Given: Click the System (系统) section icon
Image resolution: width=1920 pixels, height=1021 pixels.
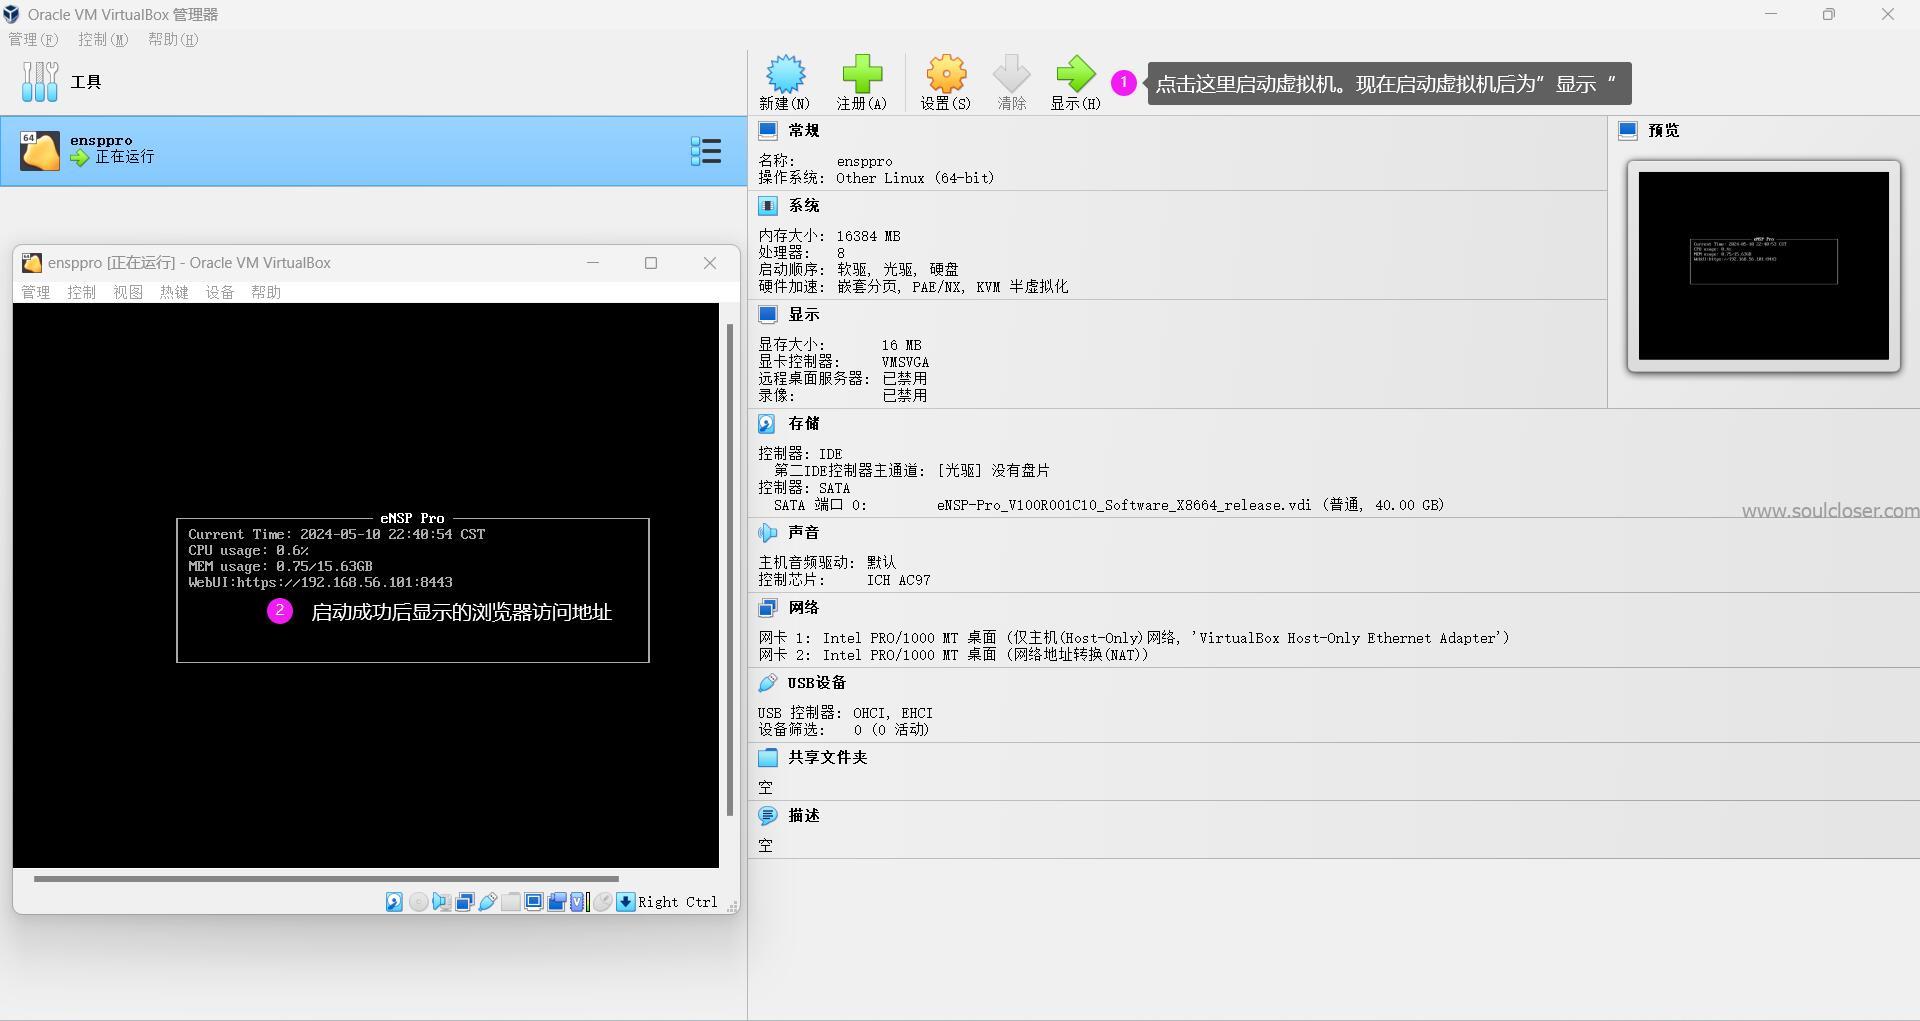Looking at the screenshot, I should (768, 205).
